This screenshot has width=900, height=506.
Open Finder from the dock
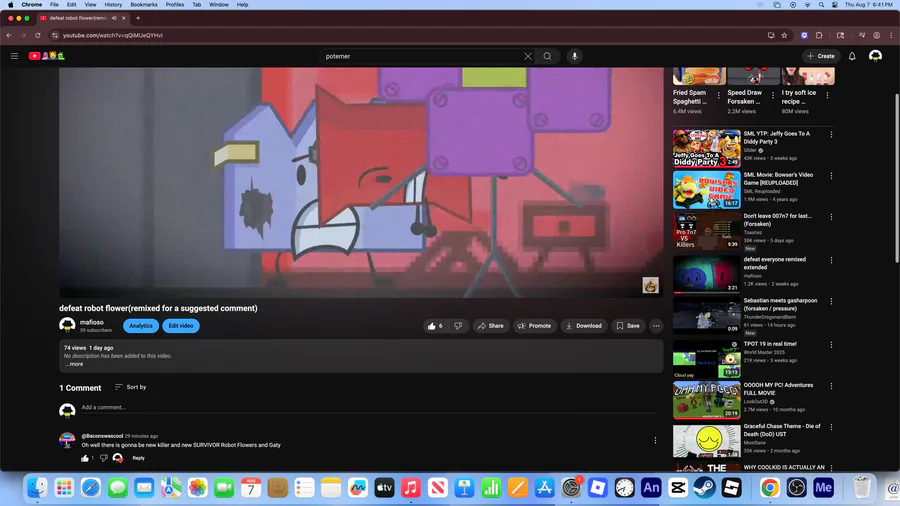tap(37, 488)
